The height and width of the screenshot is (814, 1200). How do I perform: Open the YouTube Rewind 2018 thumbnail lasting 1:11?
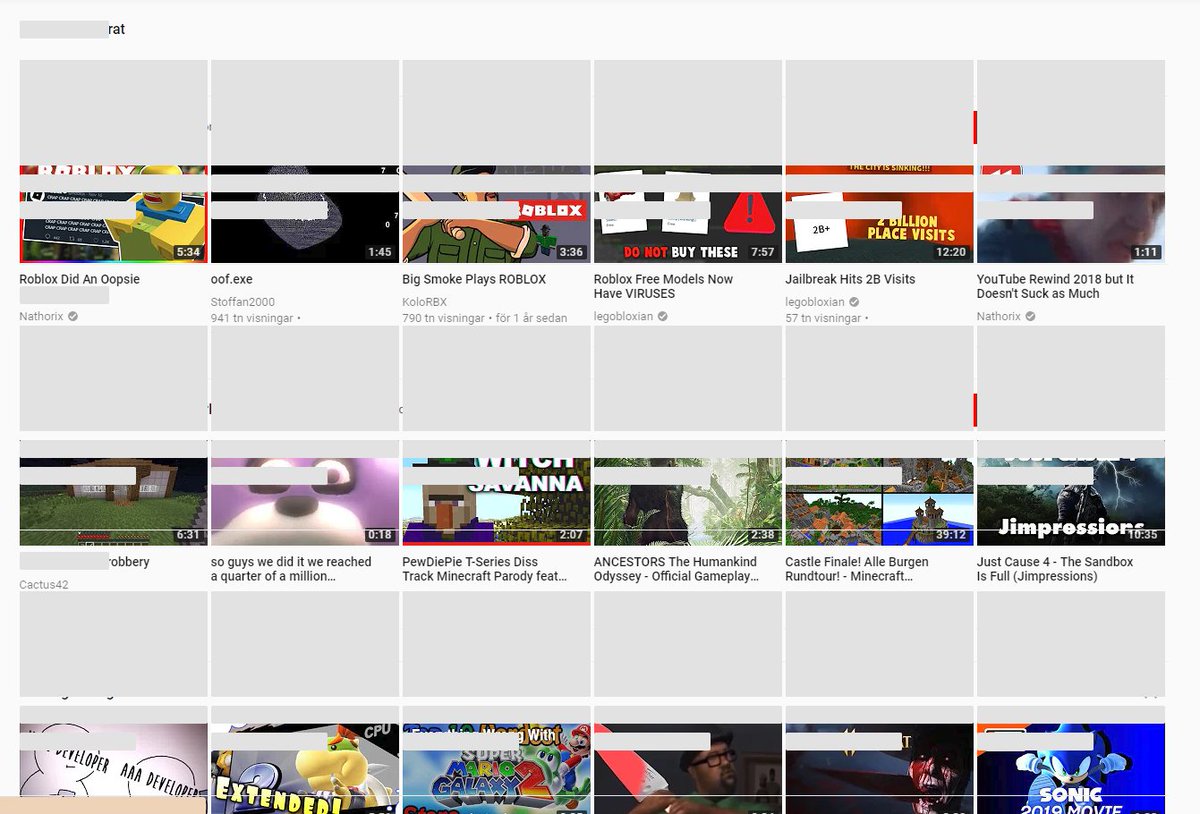pyautogui.click(x=1071, y=214)
